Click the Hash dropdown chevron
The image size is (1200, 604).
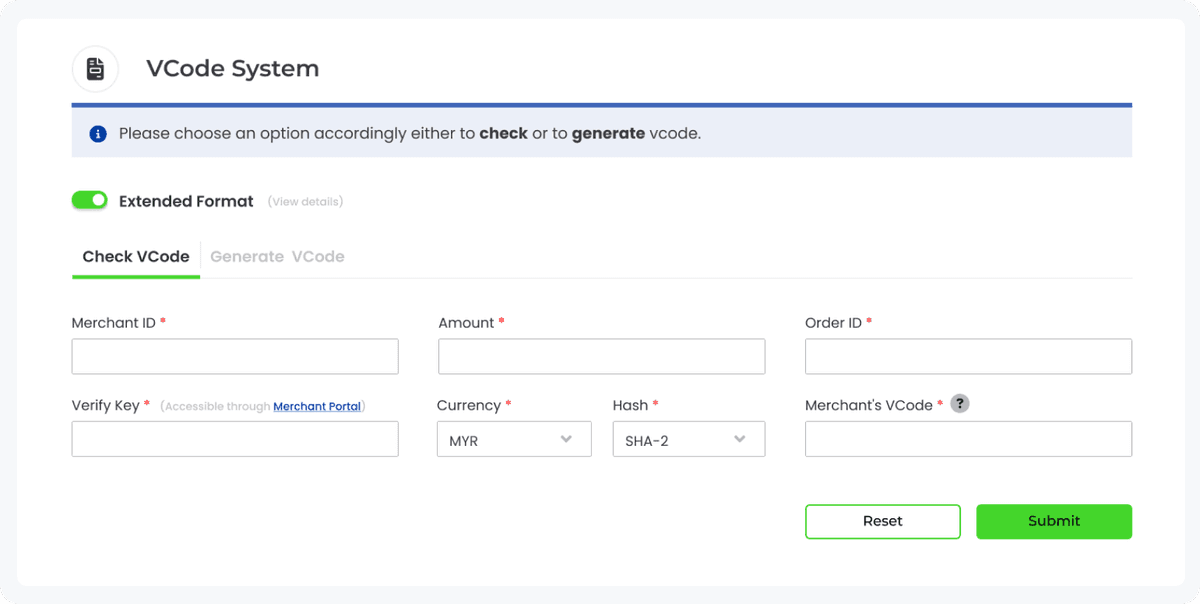pyautogui.click(x=739, y=438)
